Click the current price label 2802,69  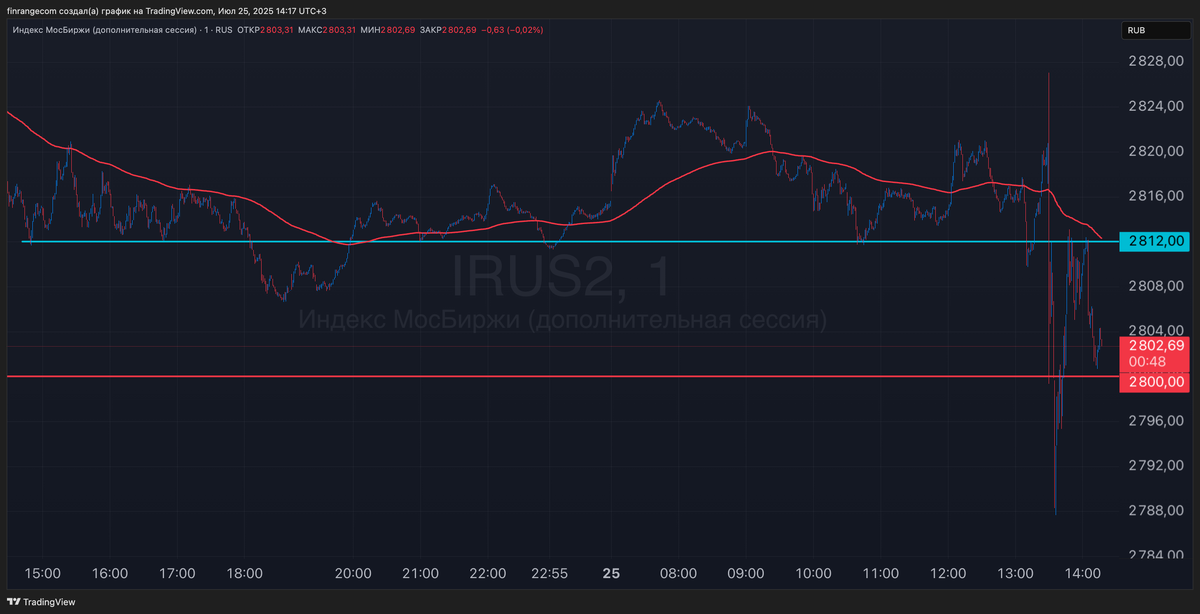point(1156,345)
